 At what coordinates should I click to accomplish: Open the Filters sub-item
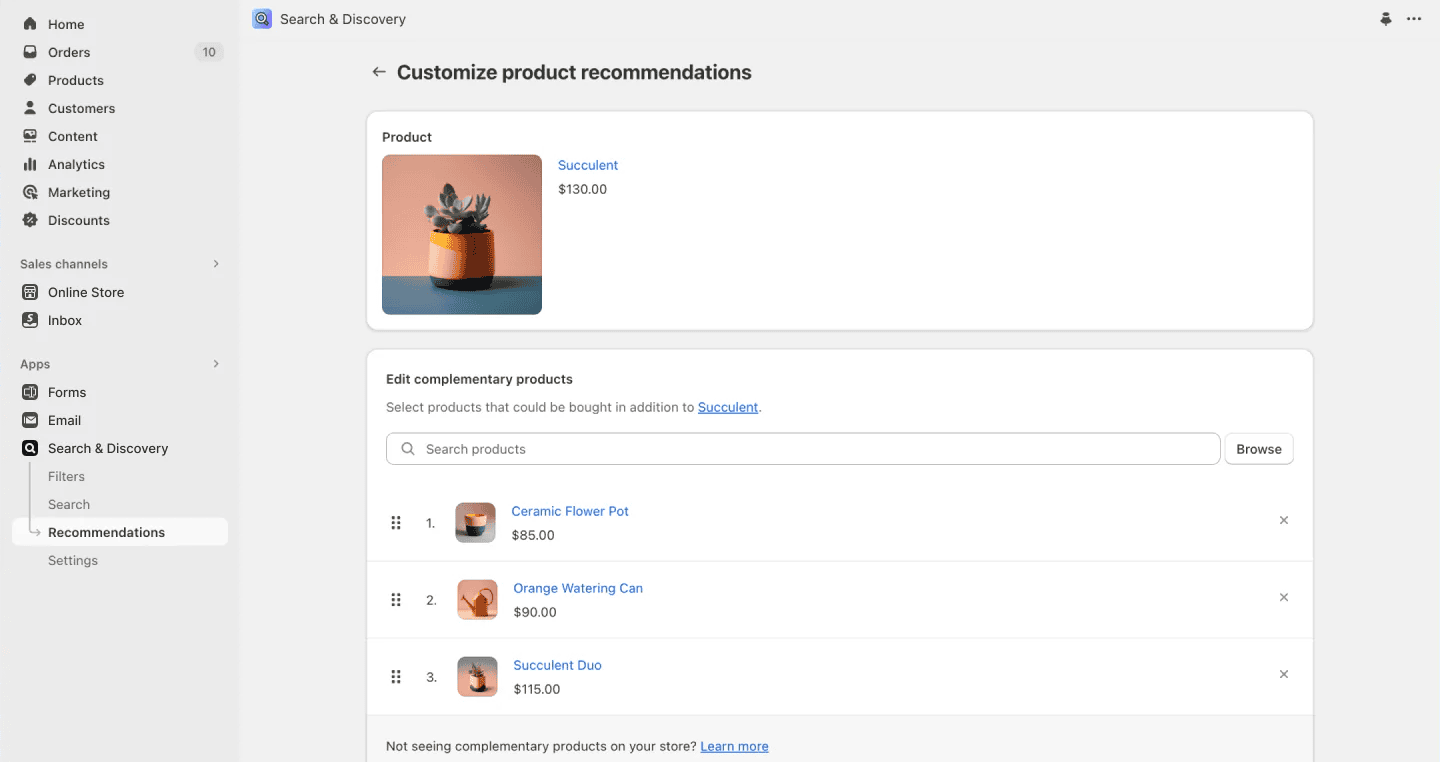66,476
